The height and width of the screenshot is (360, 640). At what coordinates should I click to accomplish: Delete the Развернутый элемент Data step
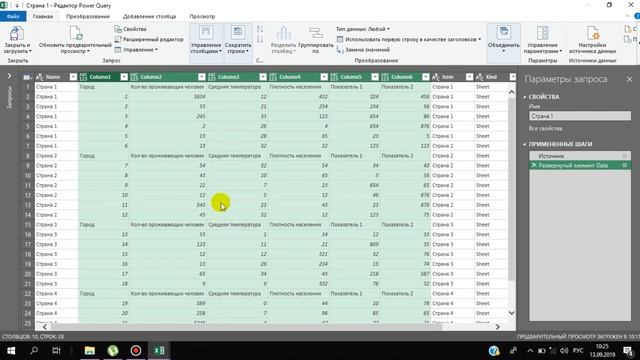point(534,165)
